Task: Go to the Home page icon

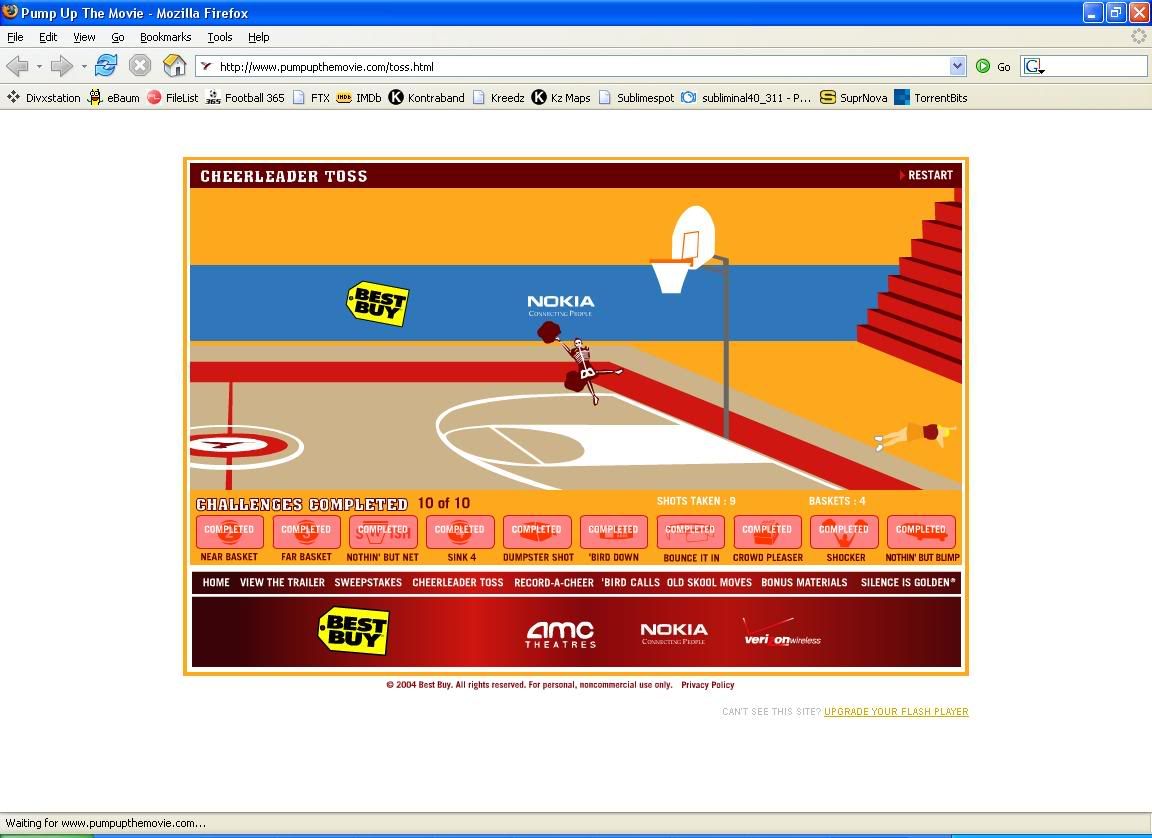Action: point(175,65)
